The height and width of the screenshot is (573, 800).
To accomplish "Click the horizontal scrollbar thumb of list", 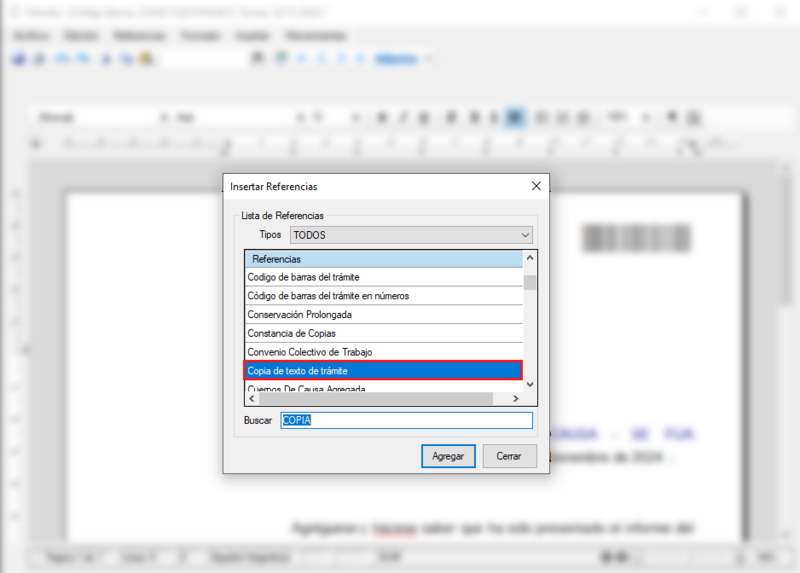I will (375, 398).
